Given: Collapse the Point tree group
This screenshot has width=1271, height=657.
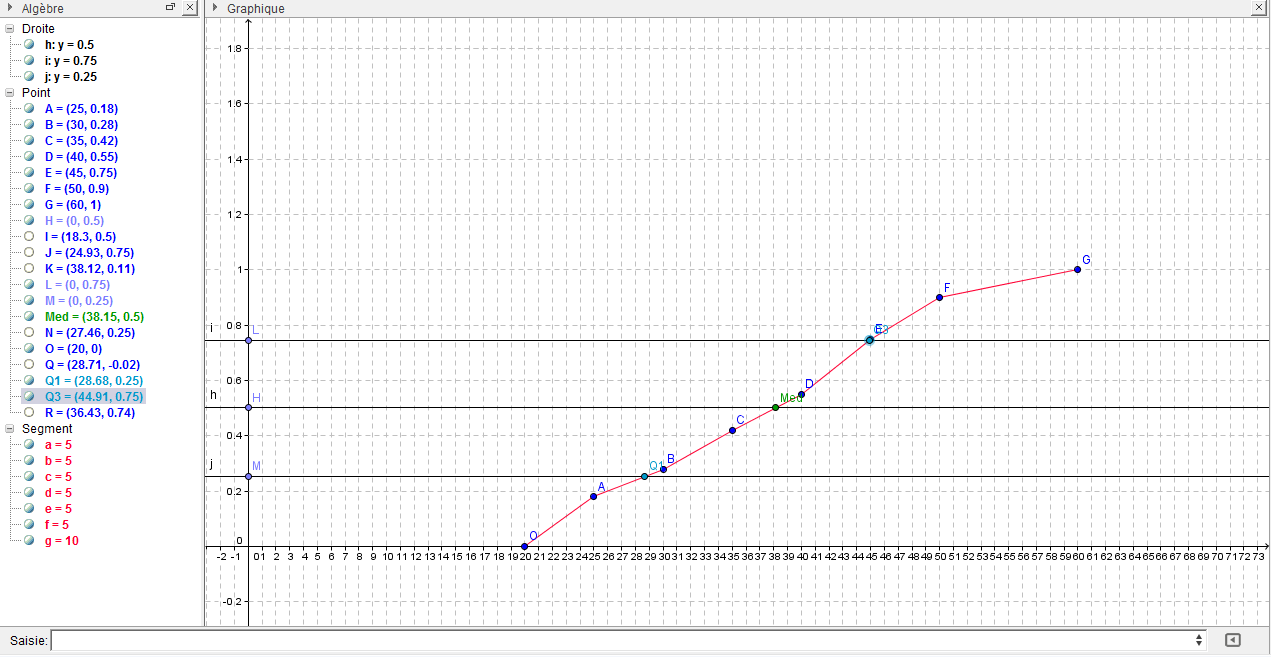Looking at the screenshot, I should [10, 93].
